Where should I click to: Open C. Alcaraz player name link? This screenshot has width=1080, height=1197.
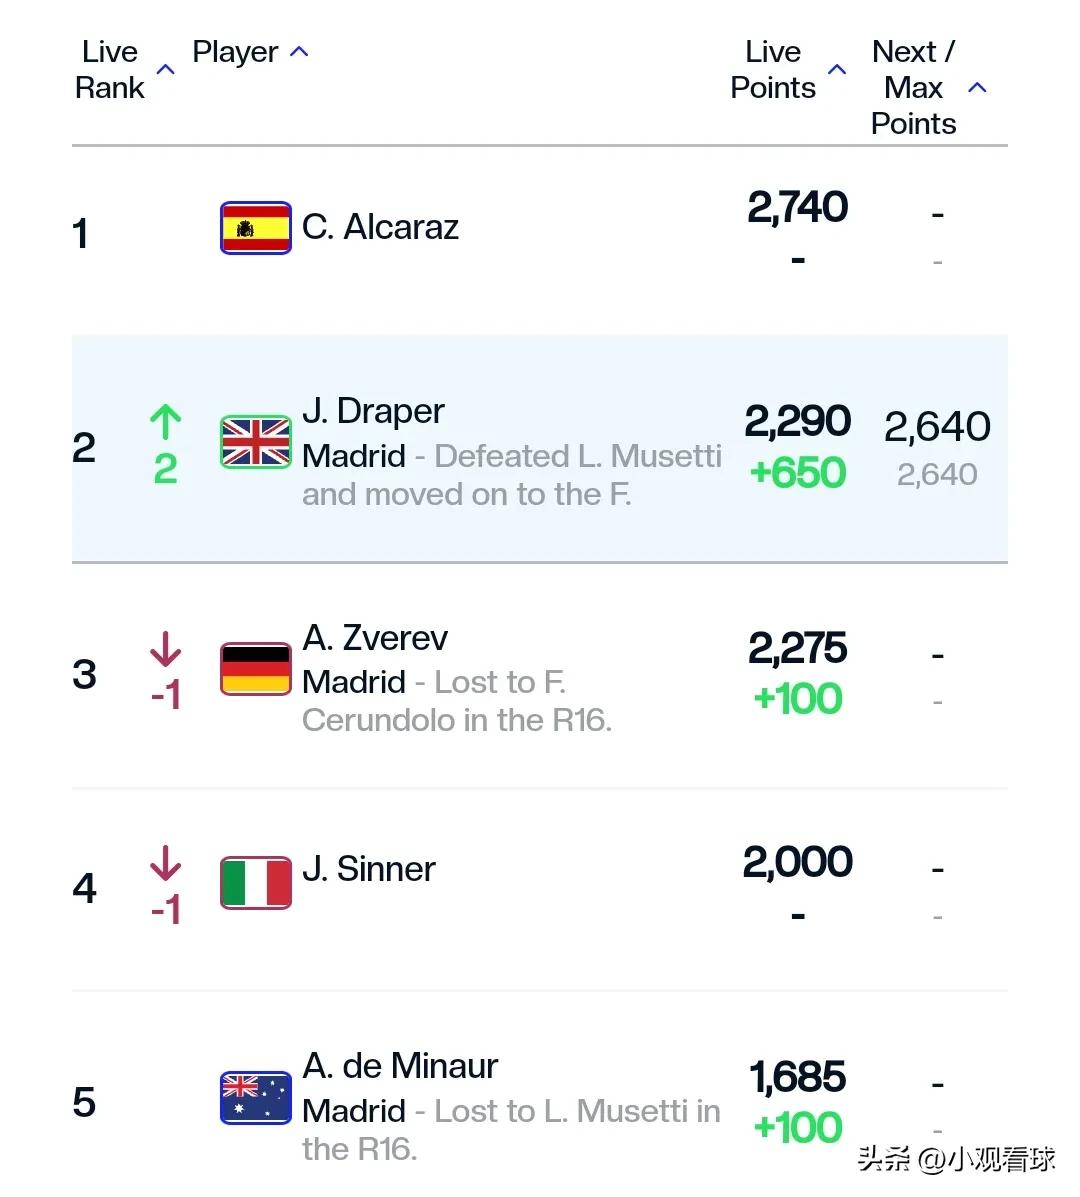[x=380, y=227]
